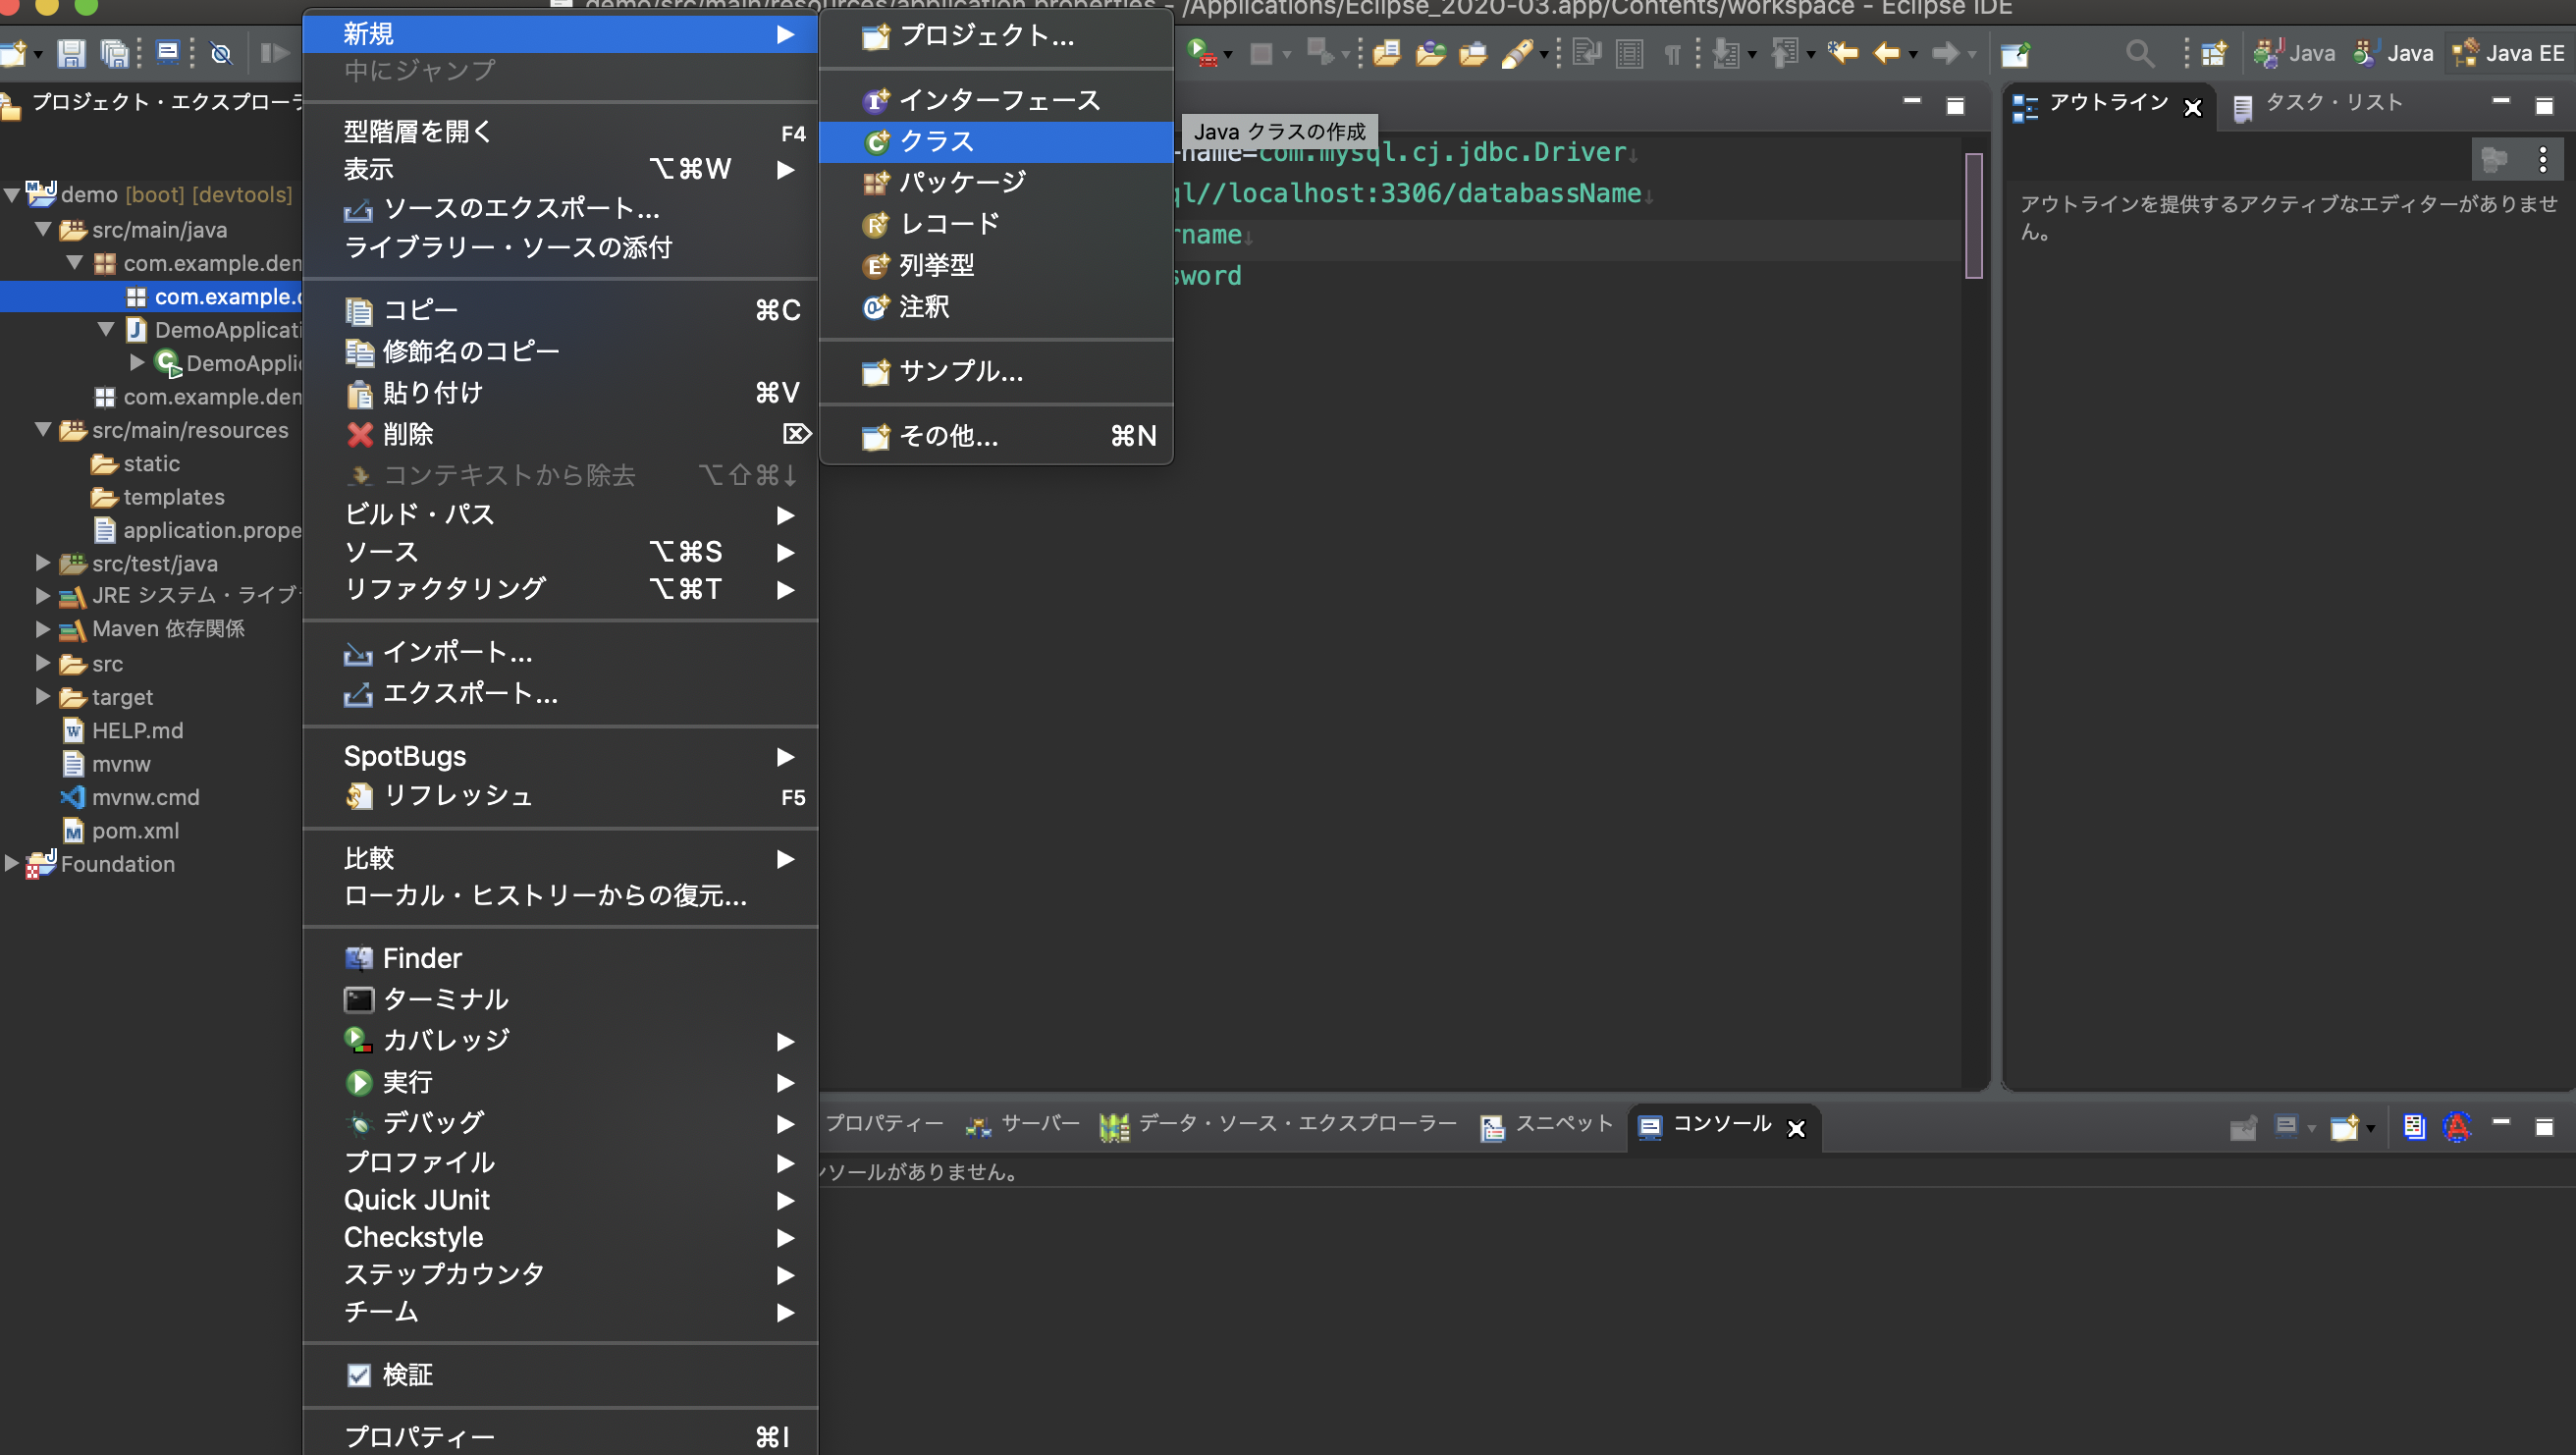The height and width of the screenshot is (1455, 2576).
Task: Click the Open Perspective icon
Action: tap(2214, 54)
